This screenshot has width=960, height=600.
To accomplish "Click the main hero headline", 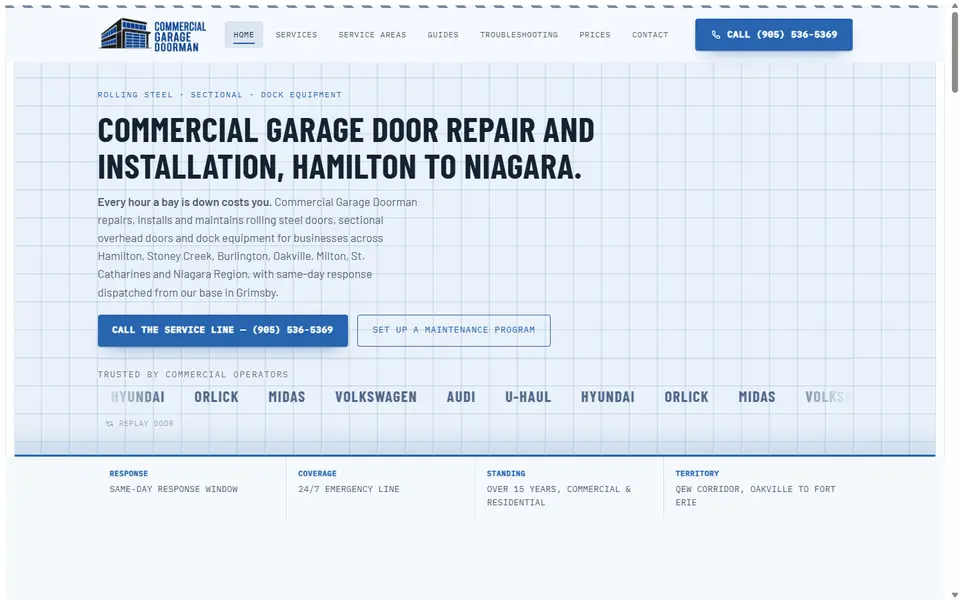I will 346,149.
